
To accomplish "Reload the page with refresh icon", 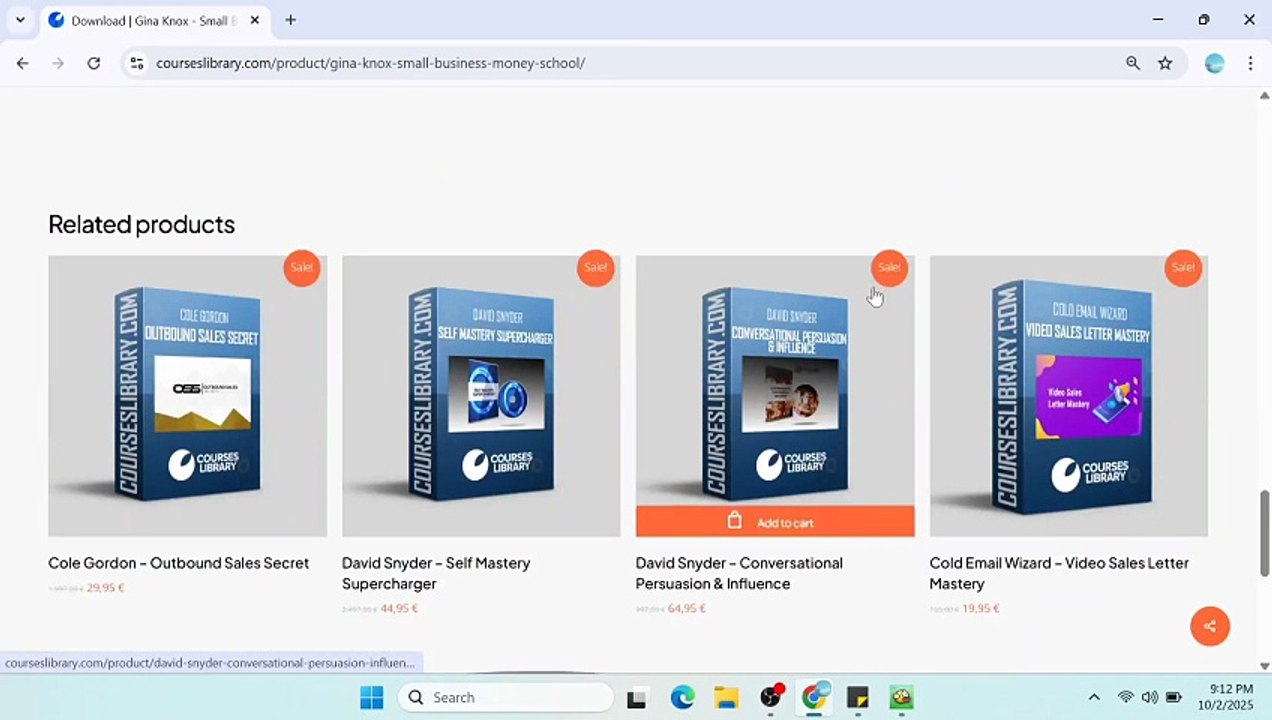I will (x=93, y=63).
